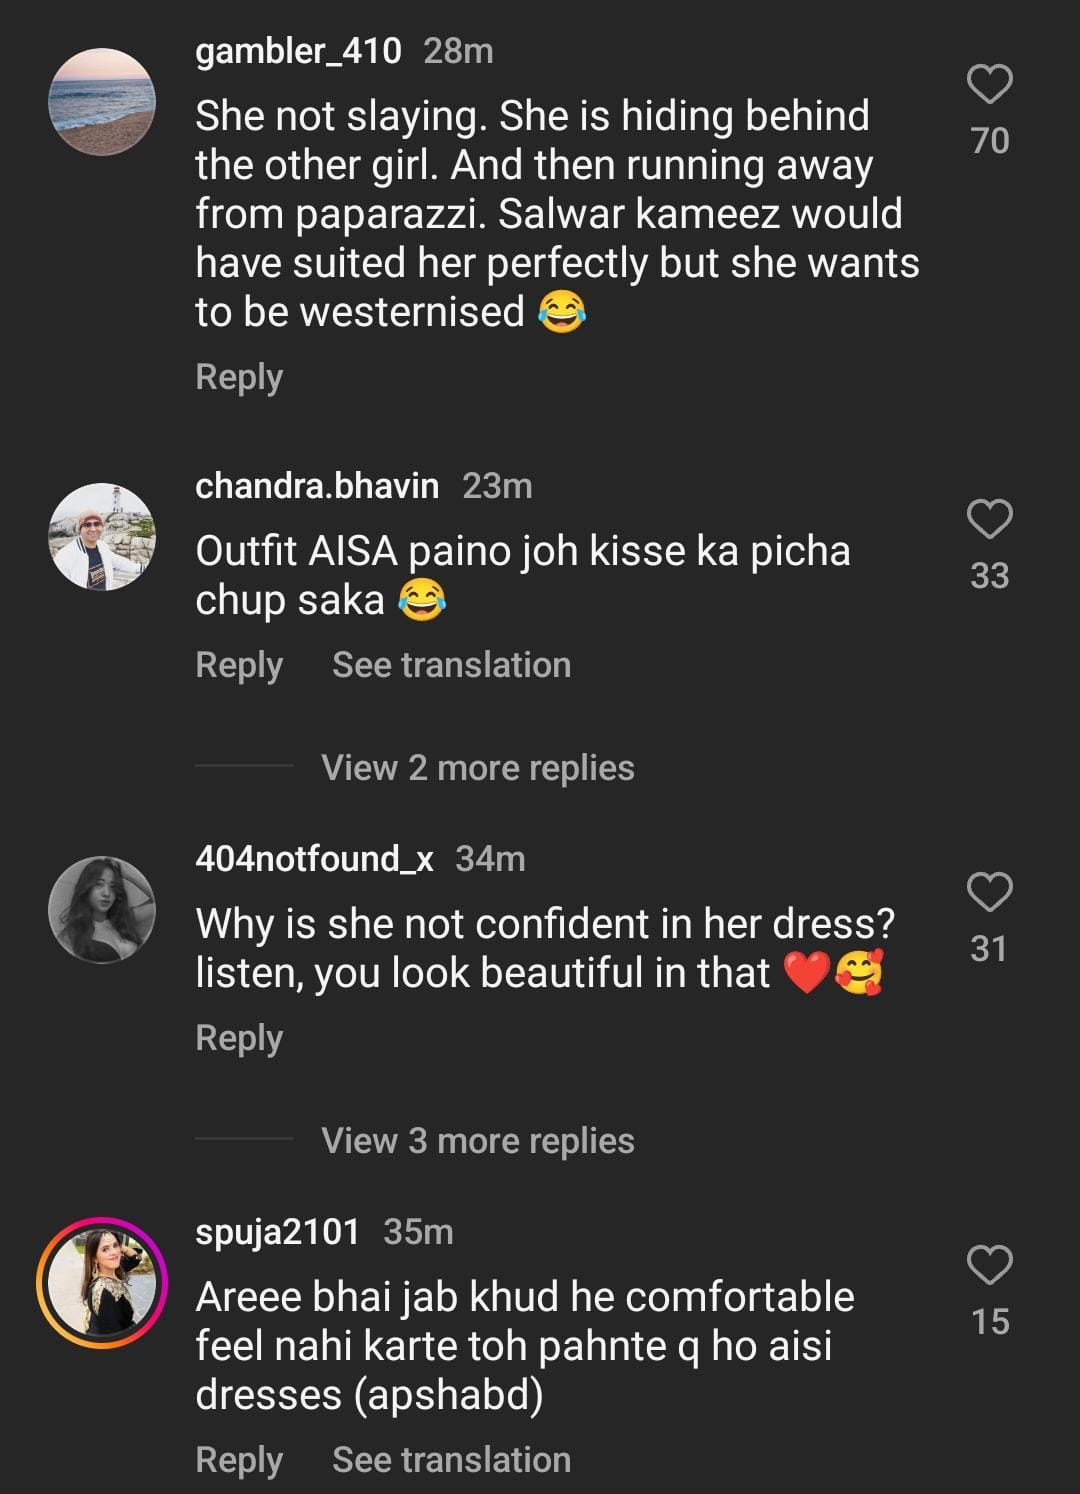Reply to chandra.bhavin's comment

pos(239,665)
